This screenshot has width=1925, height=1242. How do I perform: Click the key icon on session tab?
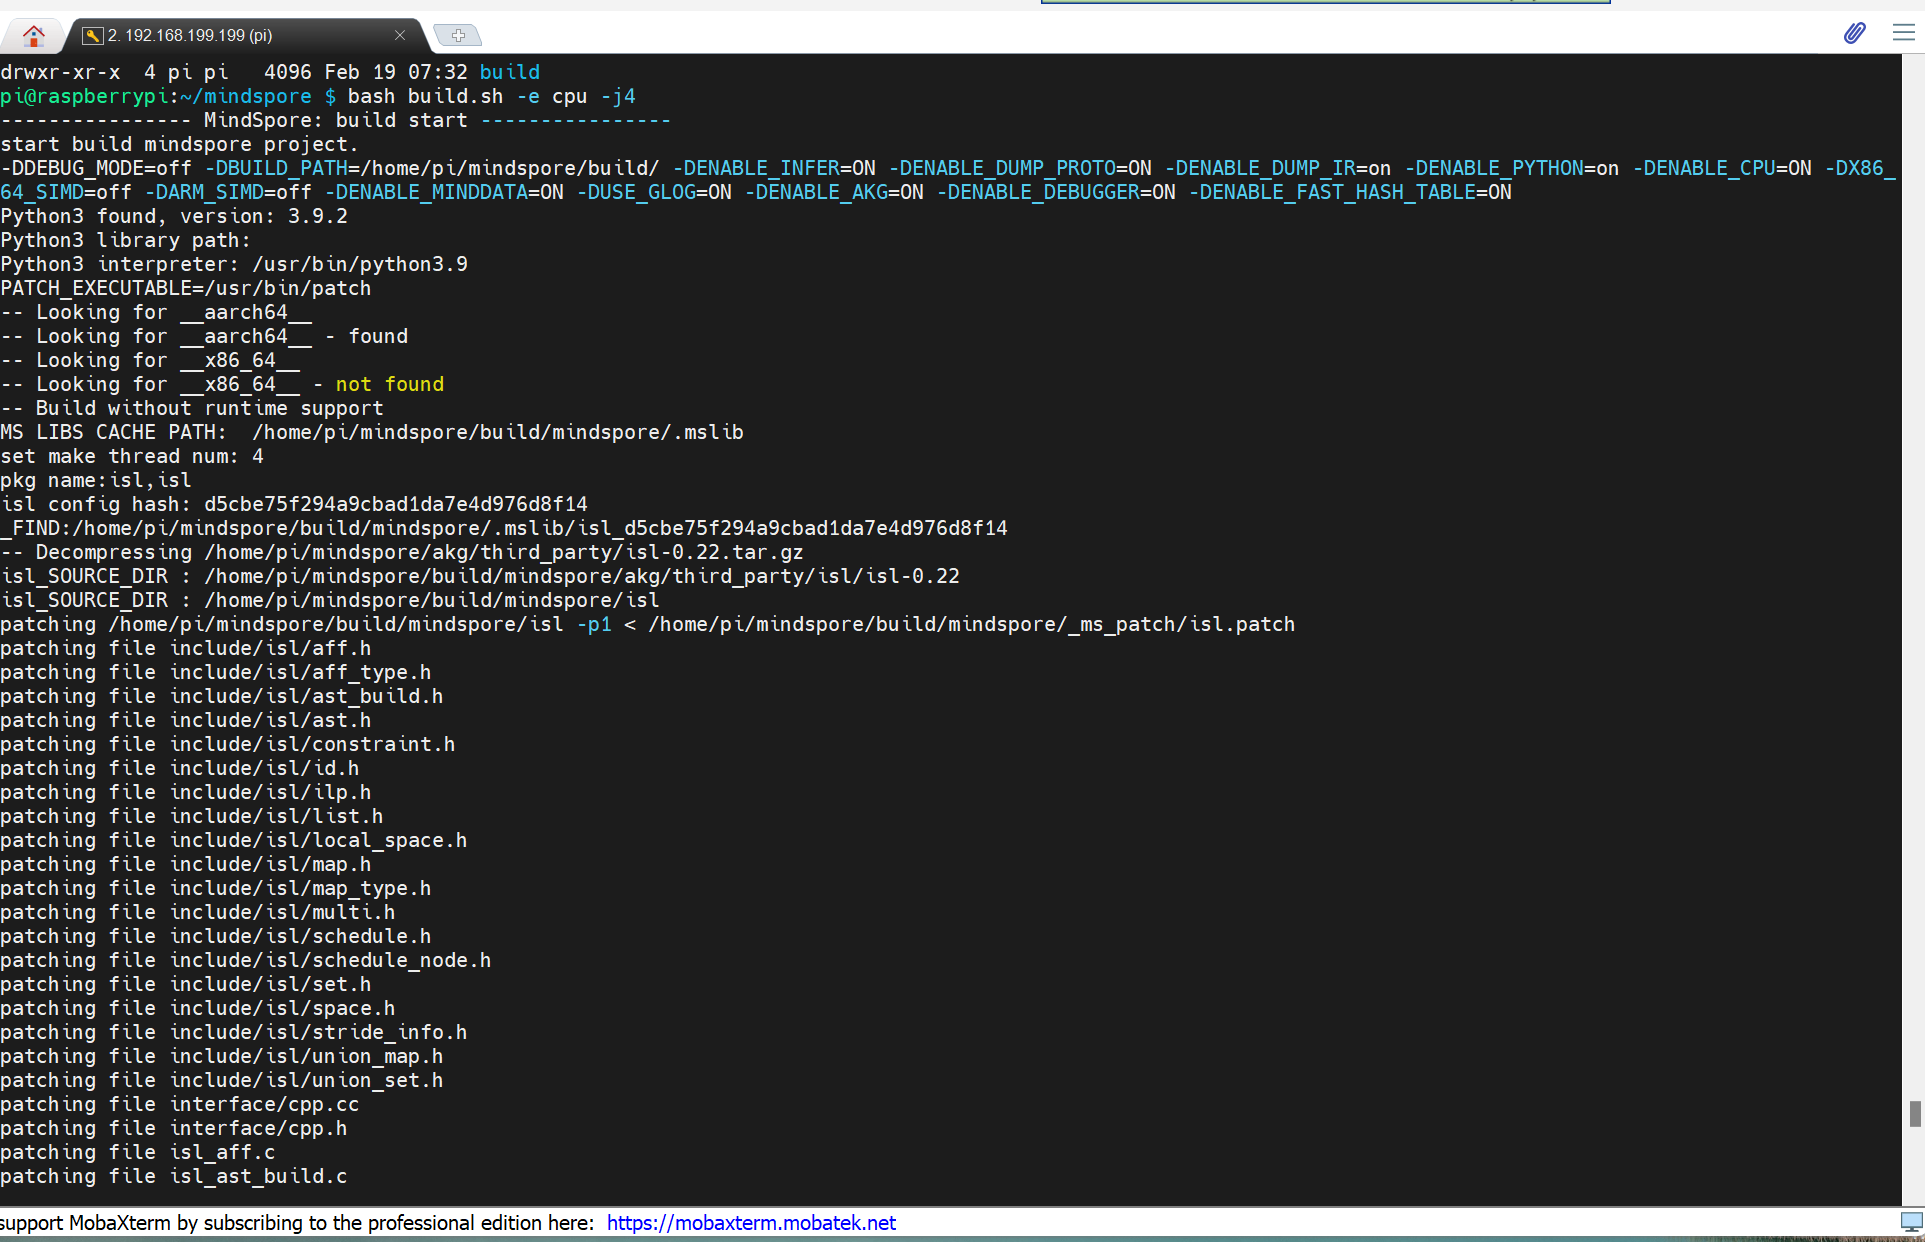pos(92,35)
